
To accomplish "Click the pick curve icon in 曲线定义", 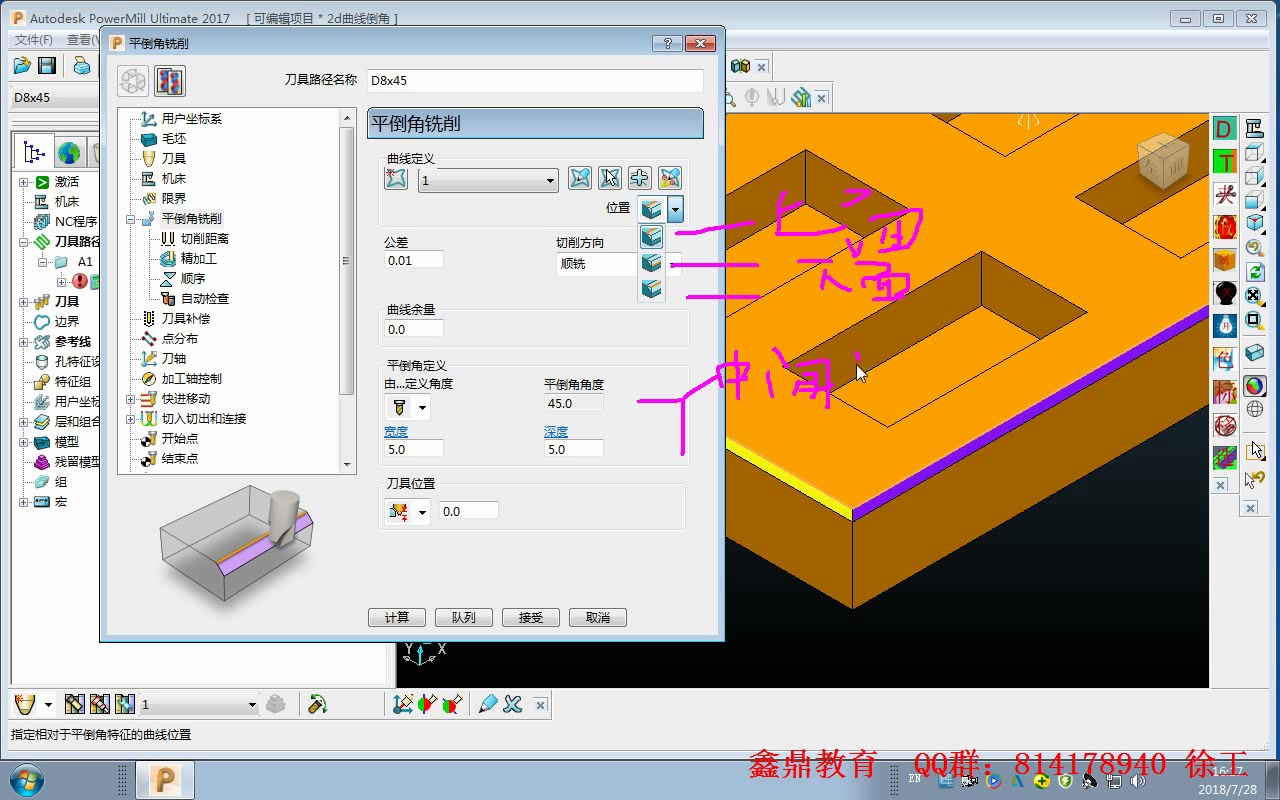I will 397,179.
